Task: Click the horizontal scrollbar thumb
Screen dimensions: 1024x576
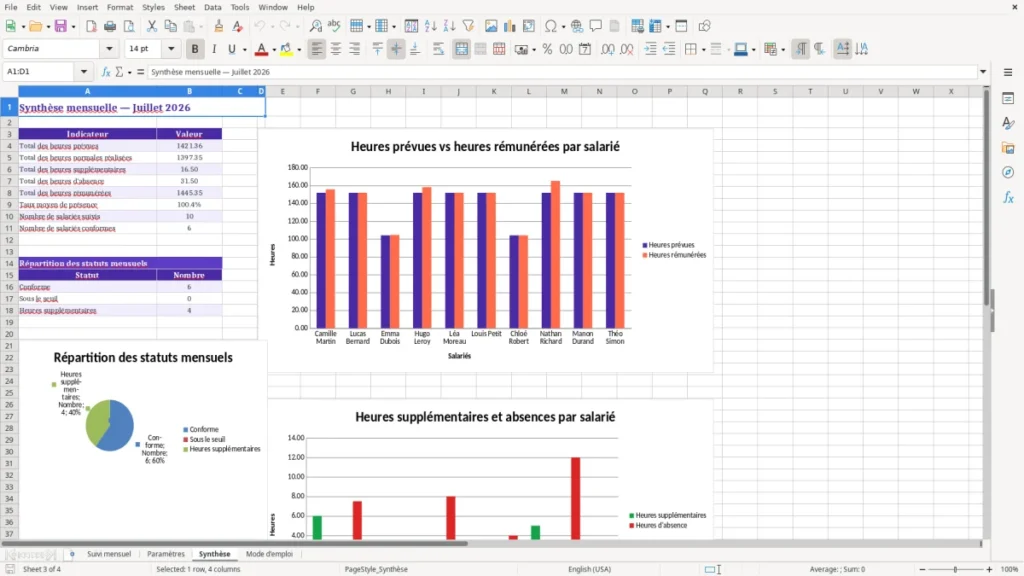Action: (x=234, y=543)
